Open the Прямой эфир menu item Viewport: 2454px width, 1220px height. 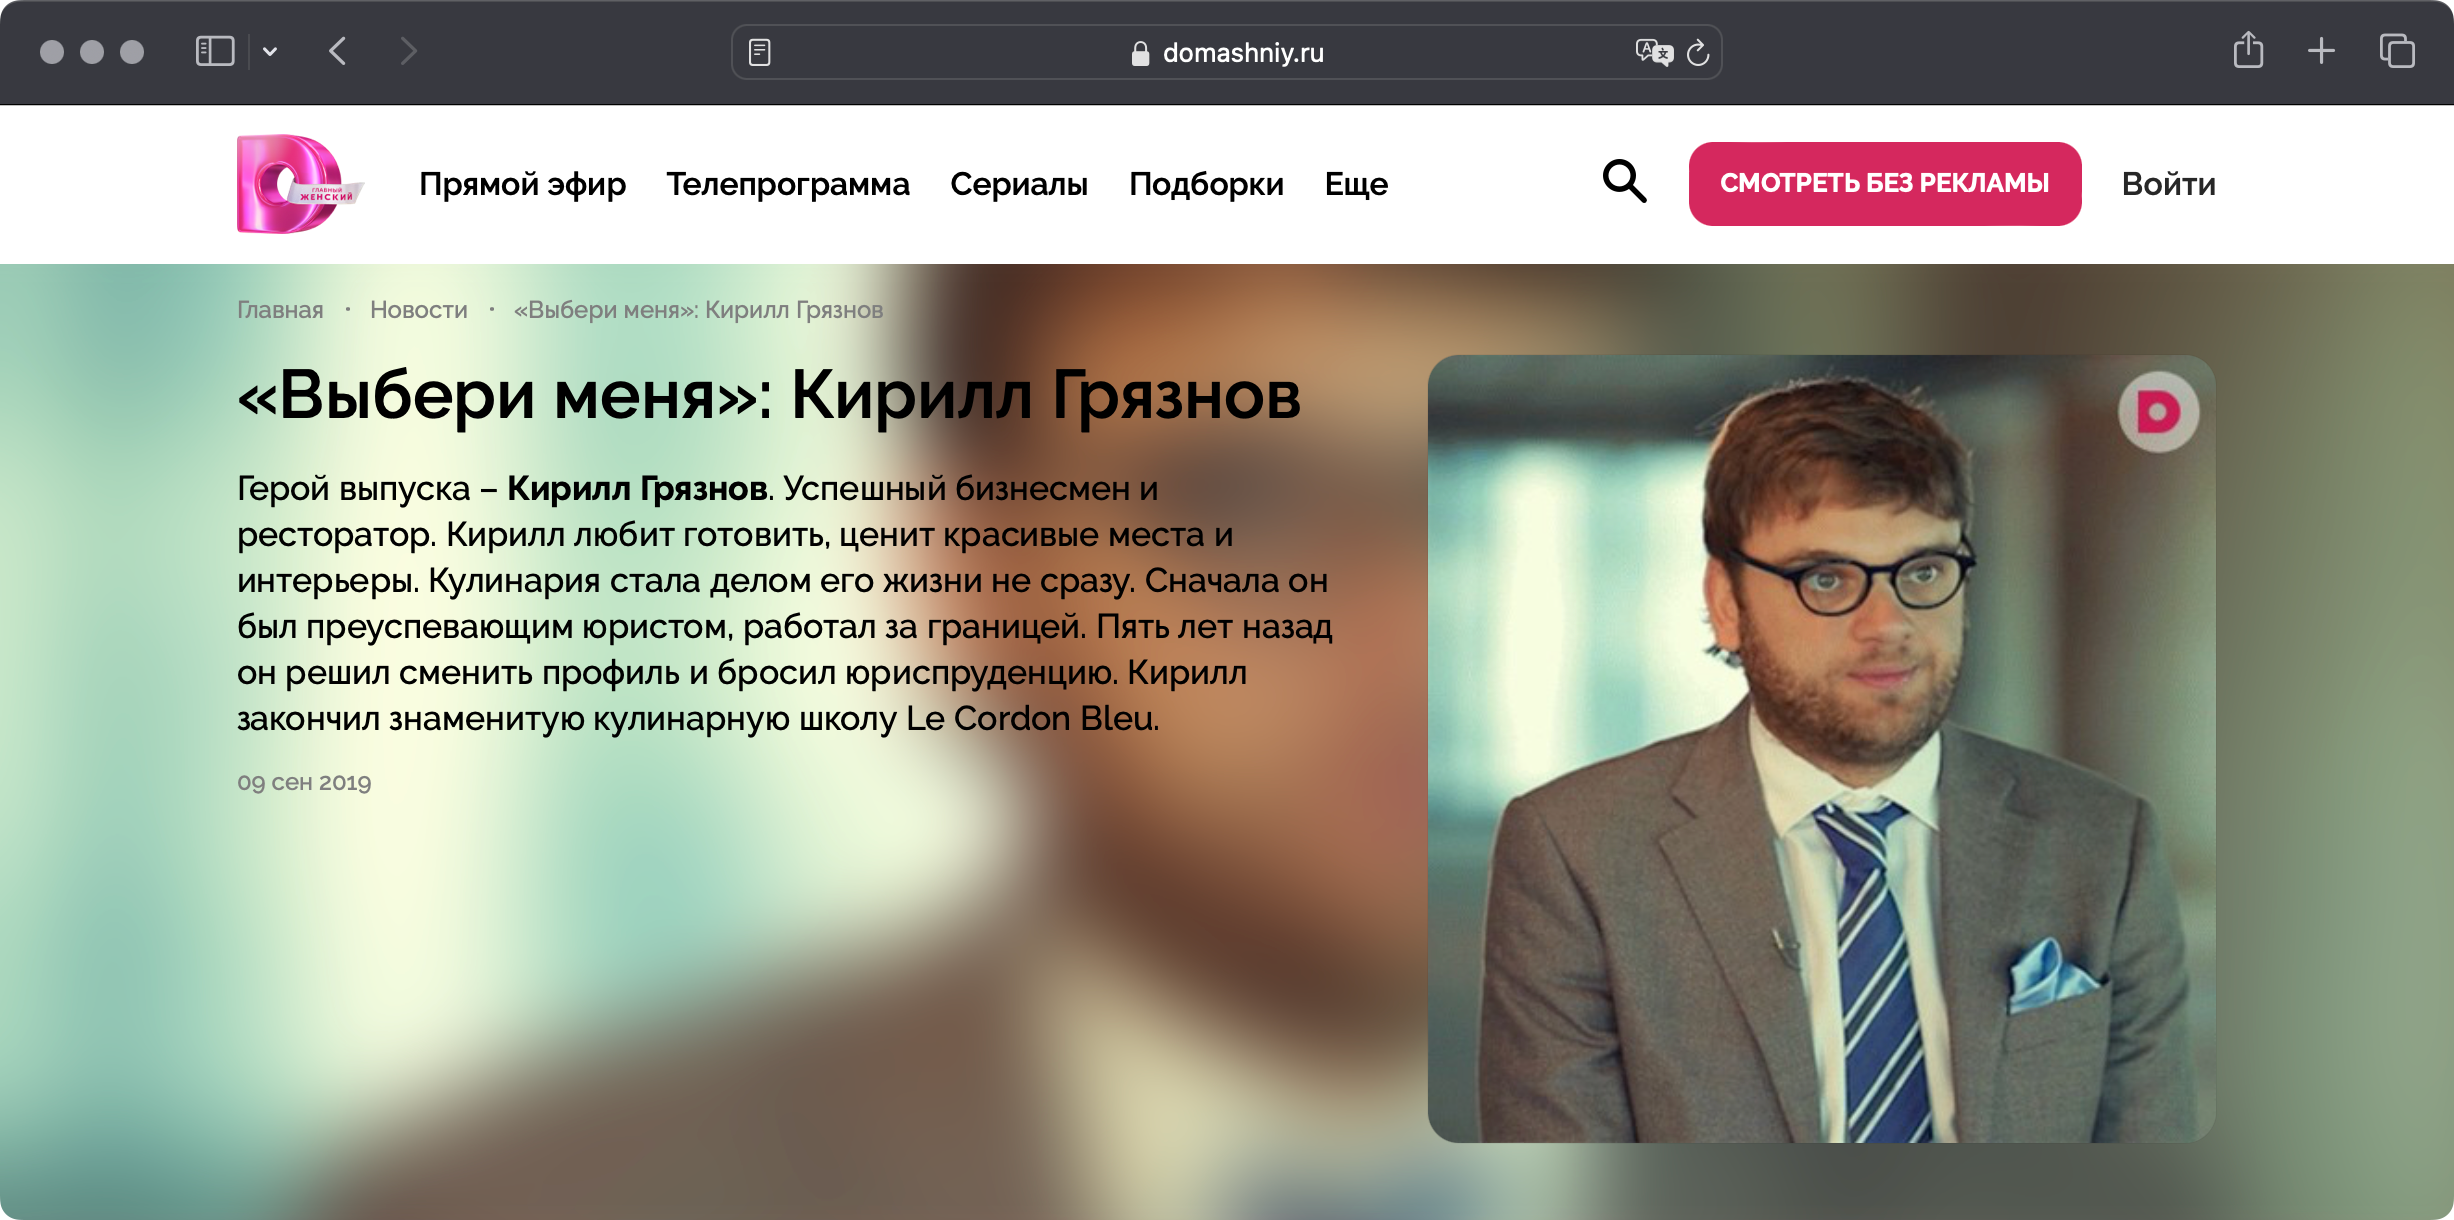(523, 184)
